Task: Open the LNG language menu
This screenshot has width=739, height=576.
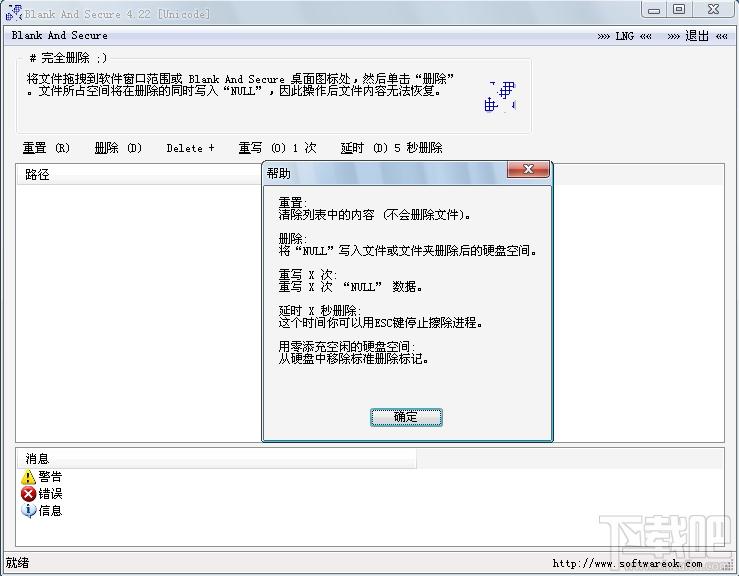Action: [624, 36]
